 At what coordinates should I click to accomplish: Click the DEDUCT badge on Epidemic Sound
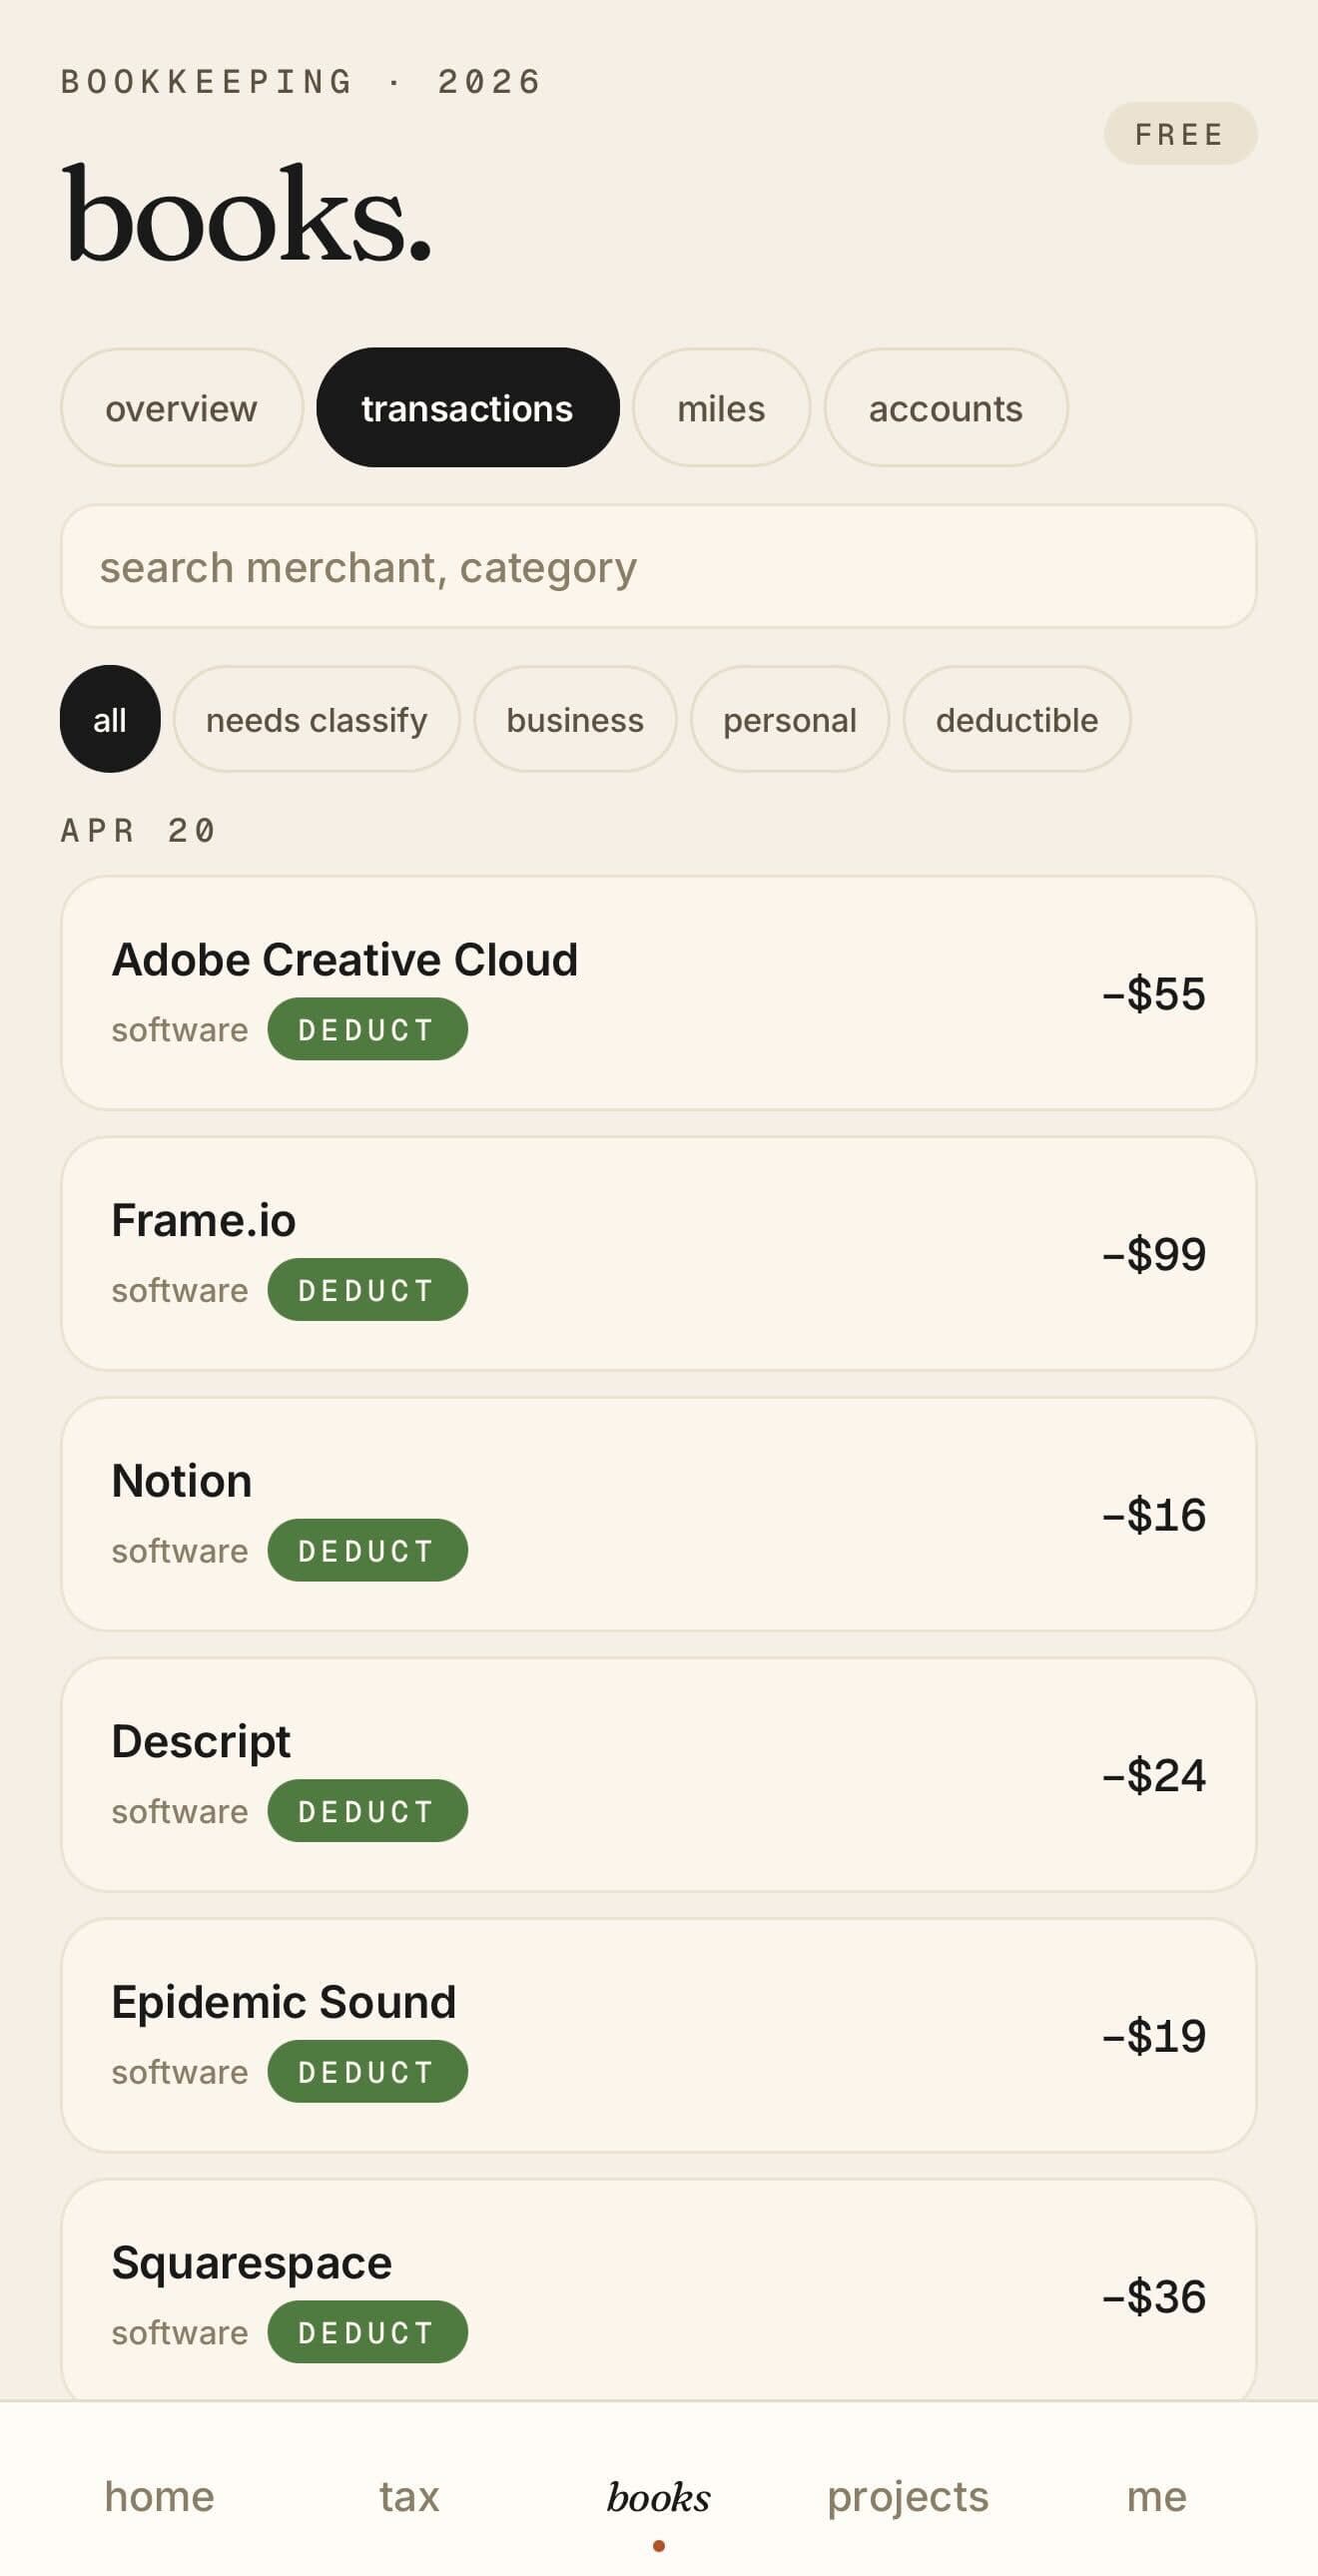[366, 2071]
